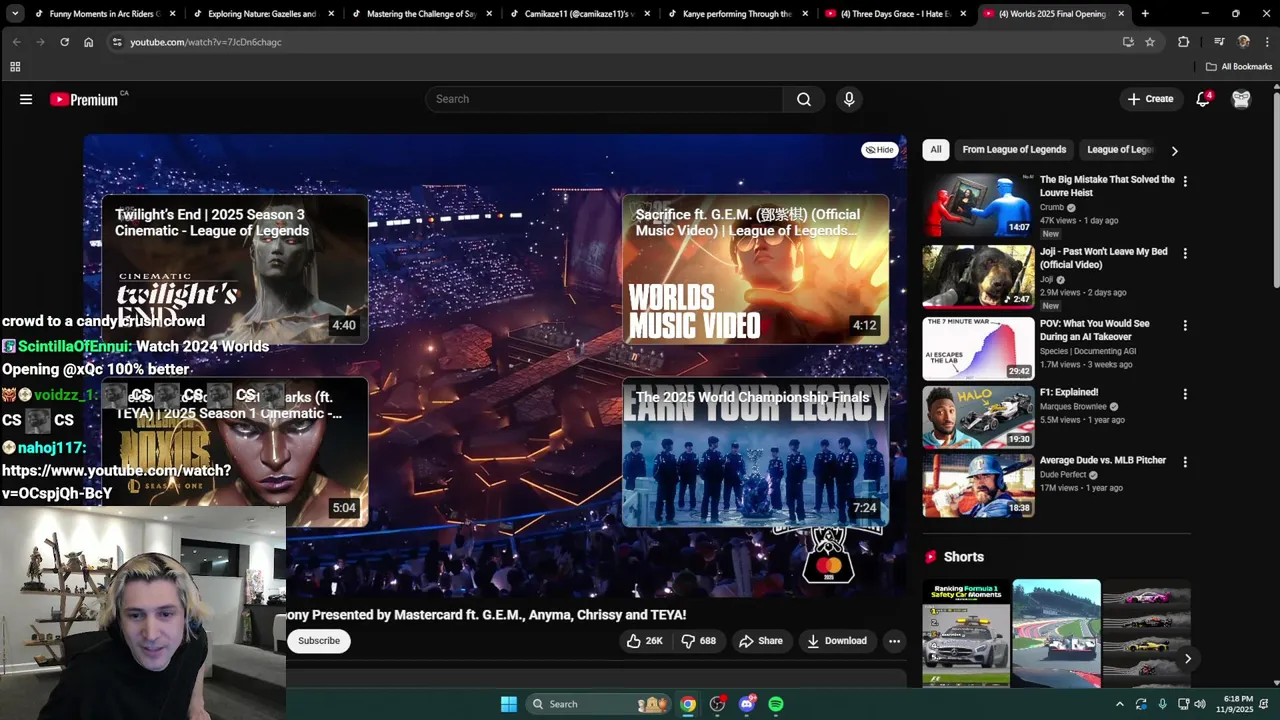Select the From League of Legends chip
Viewport: 1280px width, 720px height.
(1014, 150)
